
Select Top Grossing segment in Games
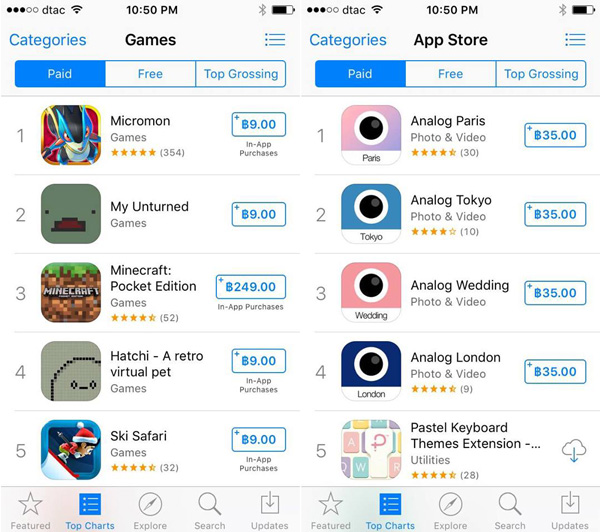[241, 74]
